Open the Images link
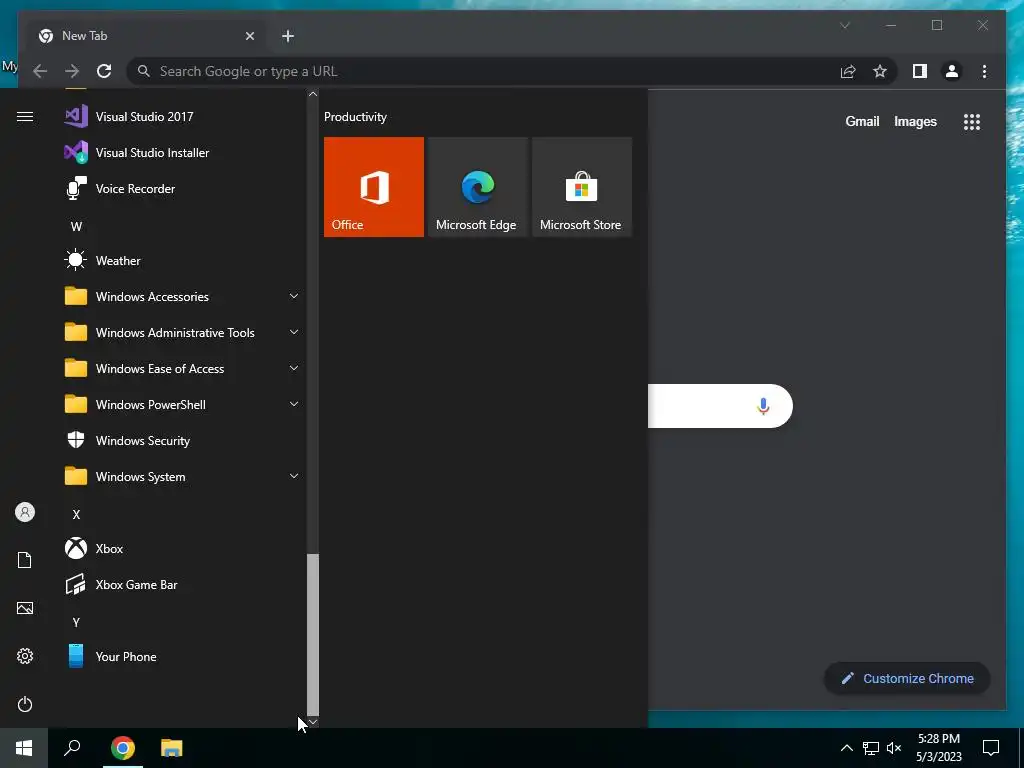1024x768 pixels. tap(915, 121)
